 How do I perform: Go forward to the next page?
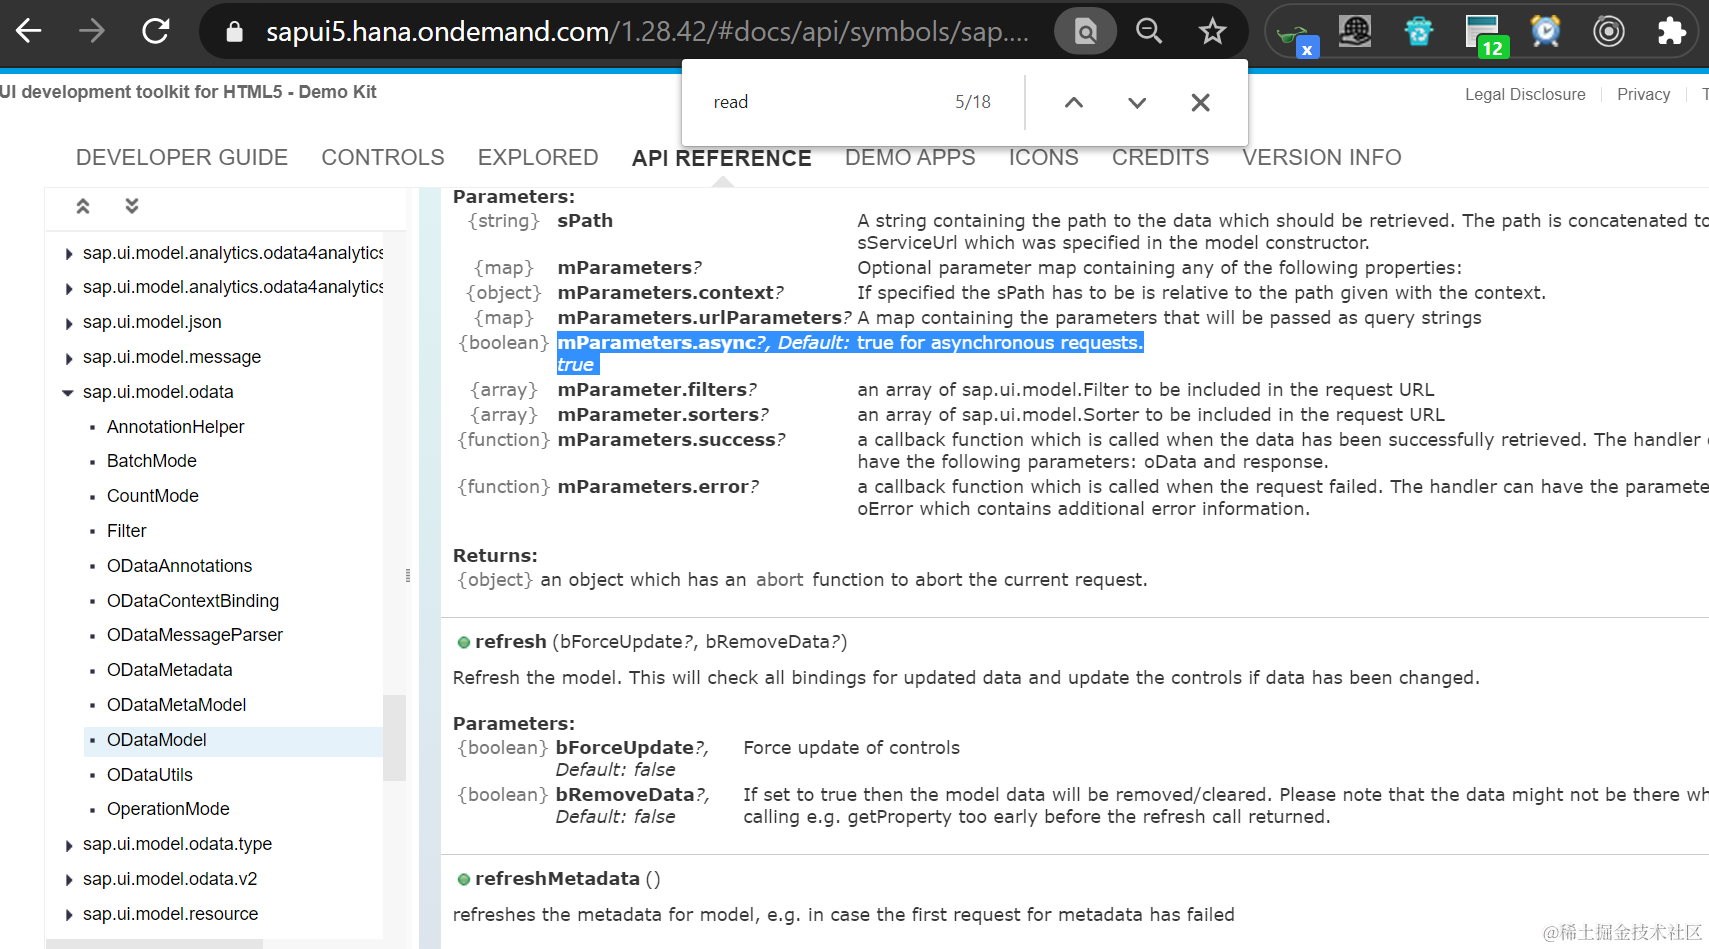click(x=92, y=31)
